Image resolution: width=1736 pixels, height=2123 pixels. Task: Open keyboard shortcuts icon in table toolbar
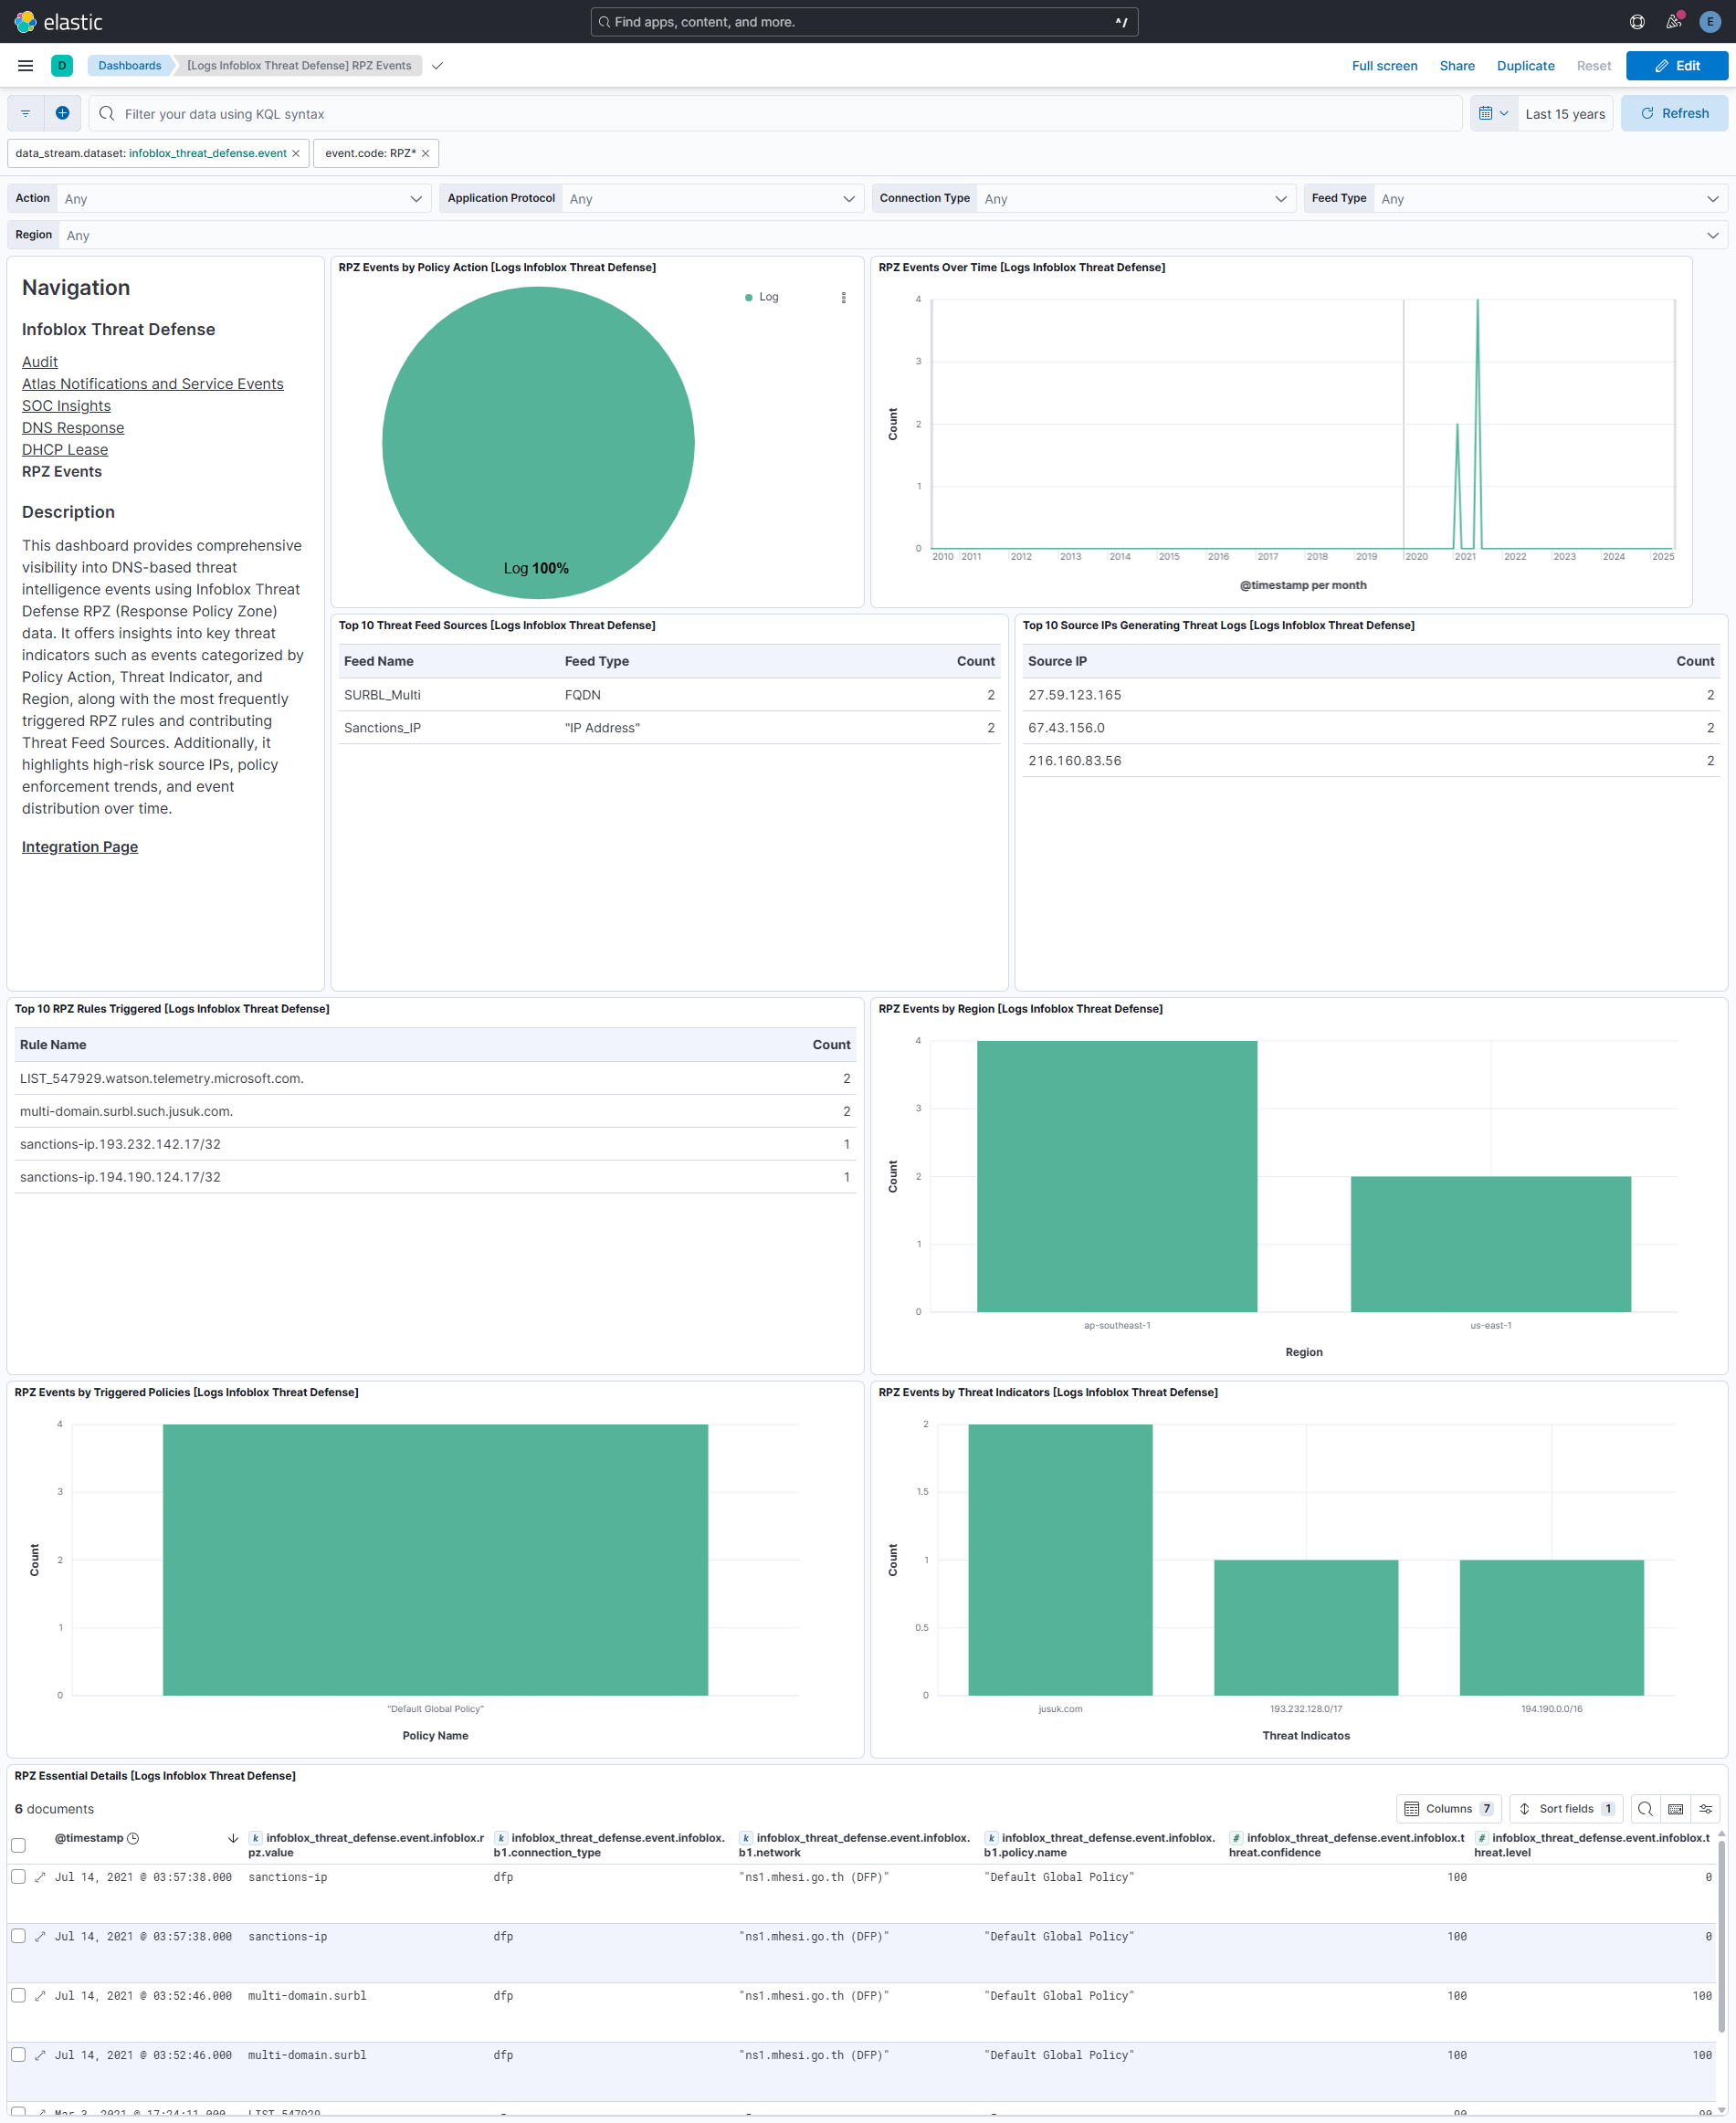tap(1676, 1808)
